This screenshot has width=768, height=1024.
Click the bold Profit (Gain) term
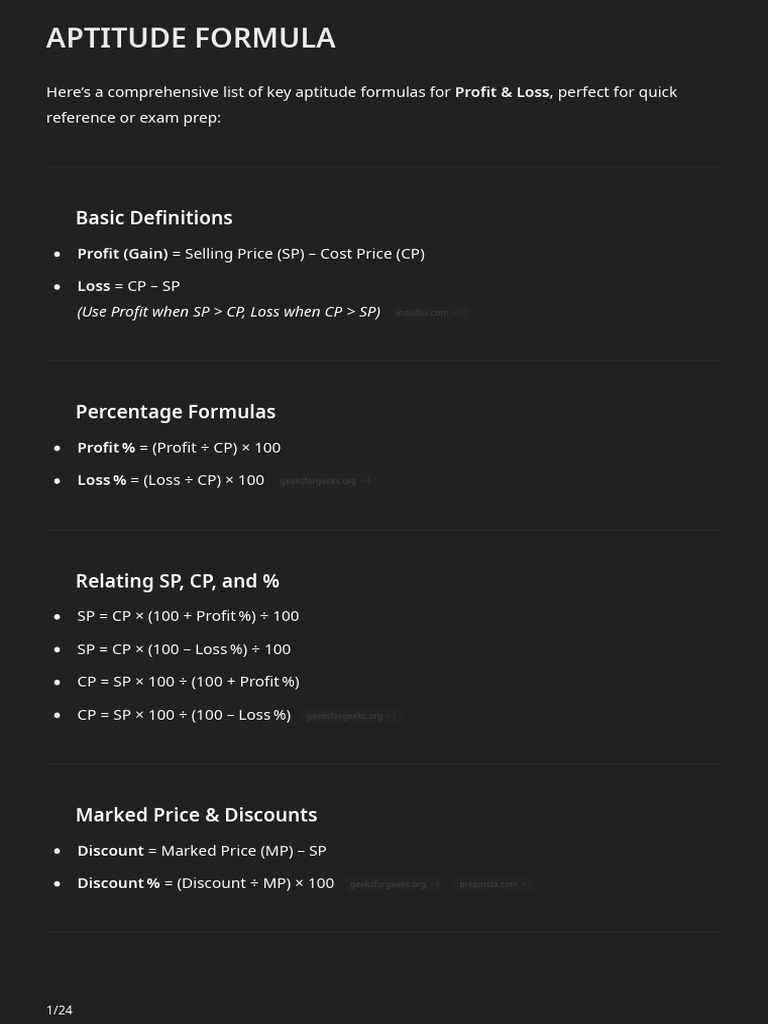coord(123,253)
